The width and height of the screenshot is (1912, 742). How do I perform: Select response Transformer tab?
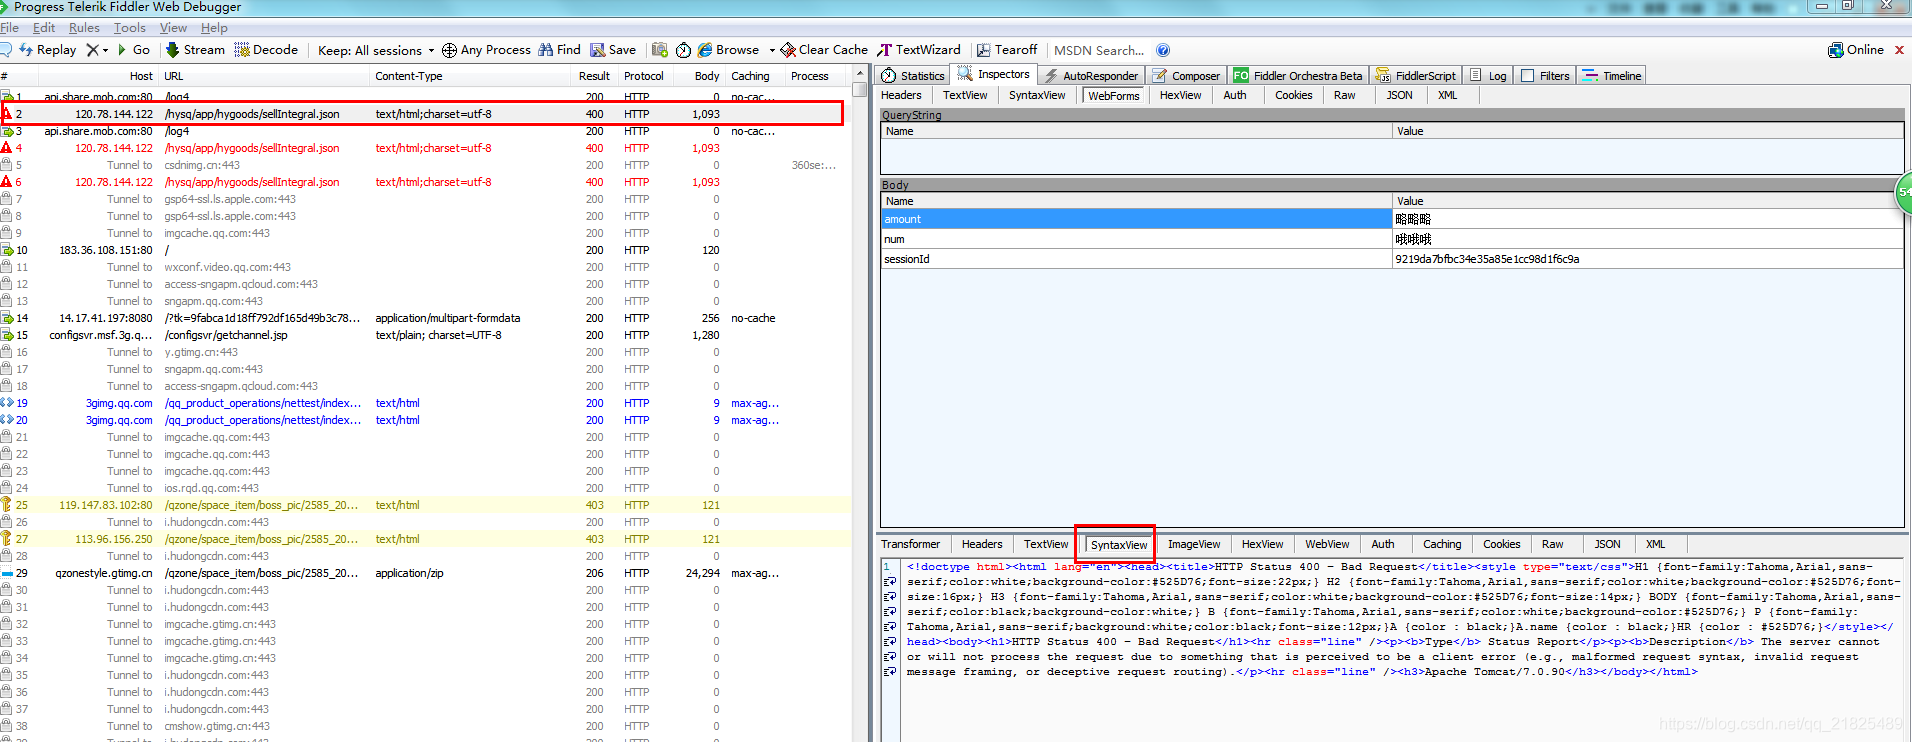[x=910, y=544]
